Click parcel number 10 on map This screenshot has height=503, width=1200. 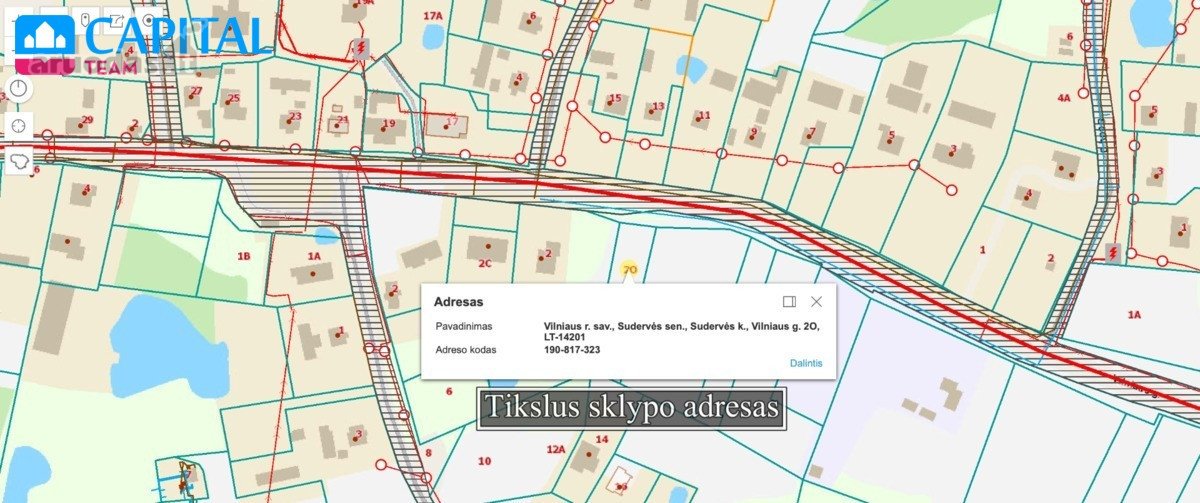click(x=484, y=461)
